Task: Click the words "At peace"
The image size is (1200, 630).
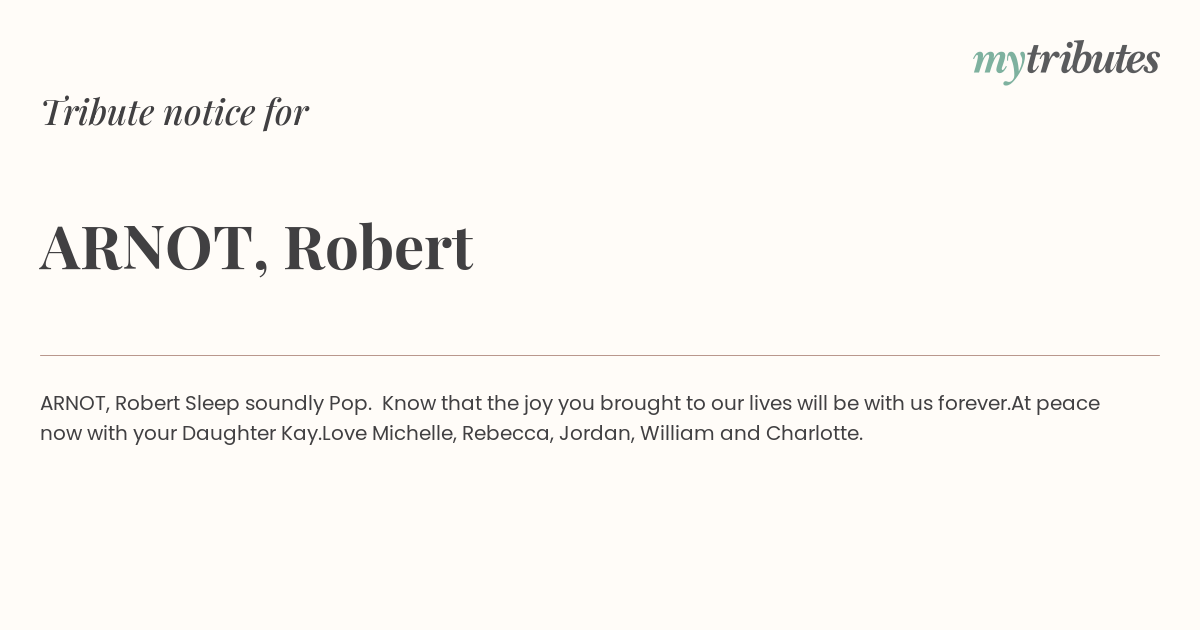Action: (1055, 404)
